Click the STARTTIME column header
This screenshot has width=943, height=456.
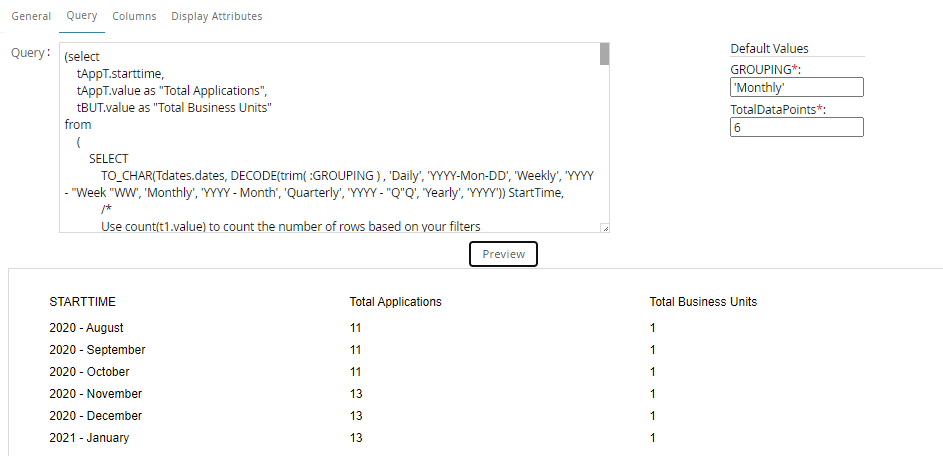click(x=87, y=302)
